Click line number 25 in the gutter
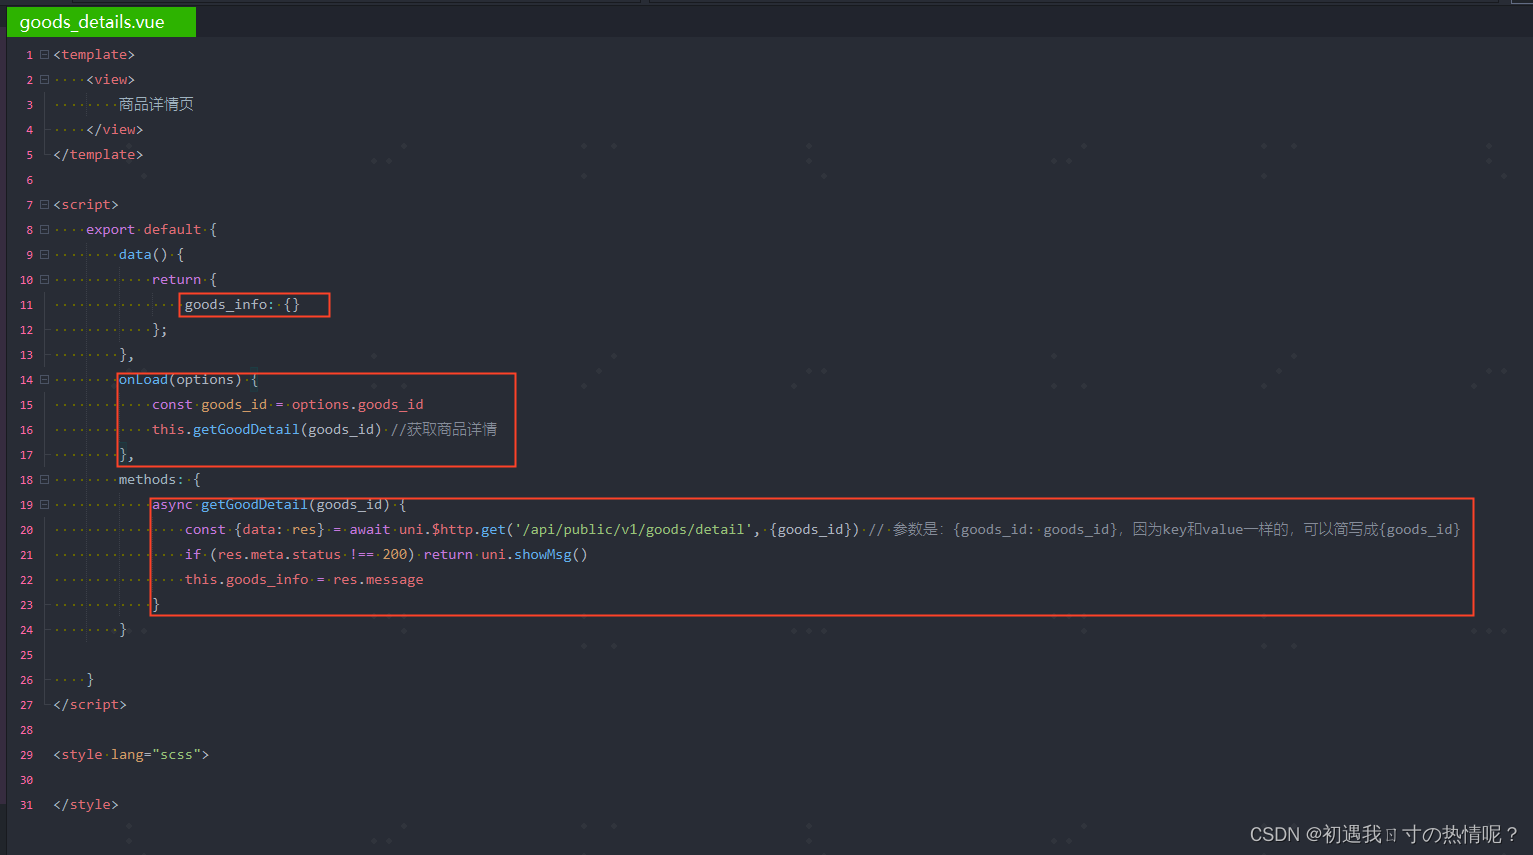 coord(26,655)
